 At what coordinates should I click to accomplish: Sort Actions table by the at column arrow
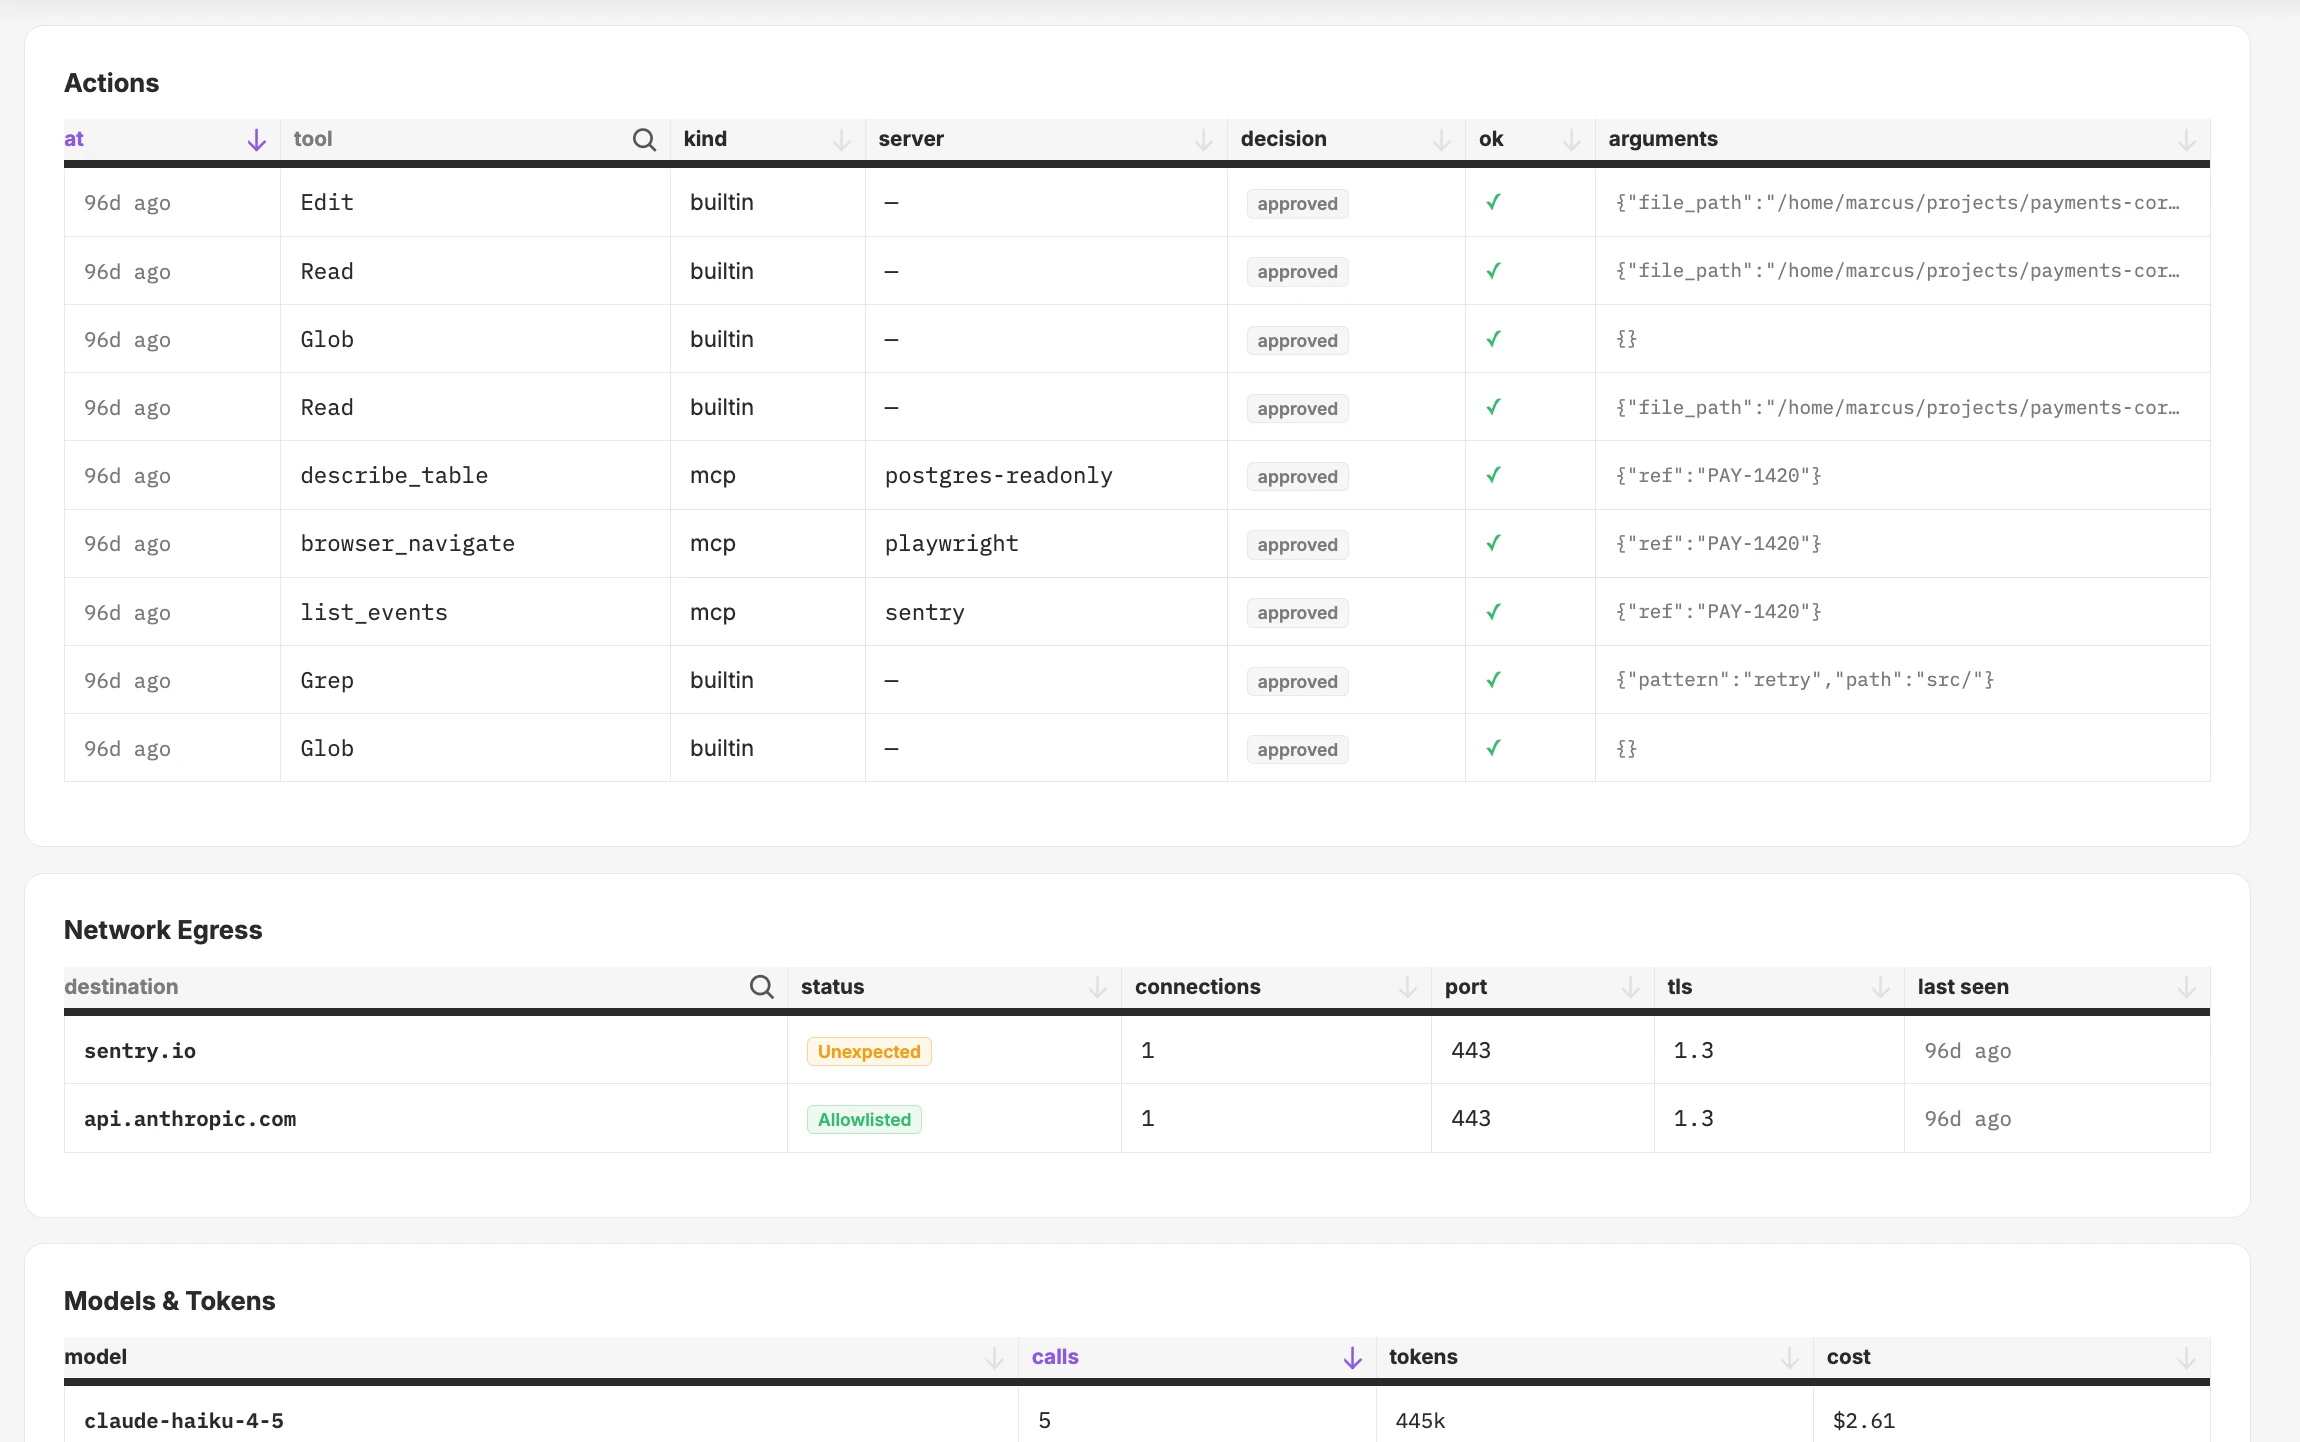click(257, 140)
